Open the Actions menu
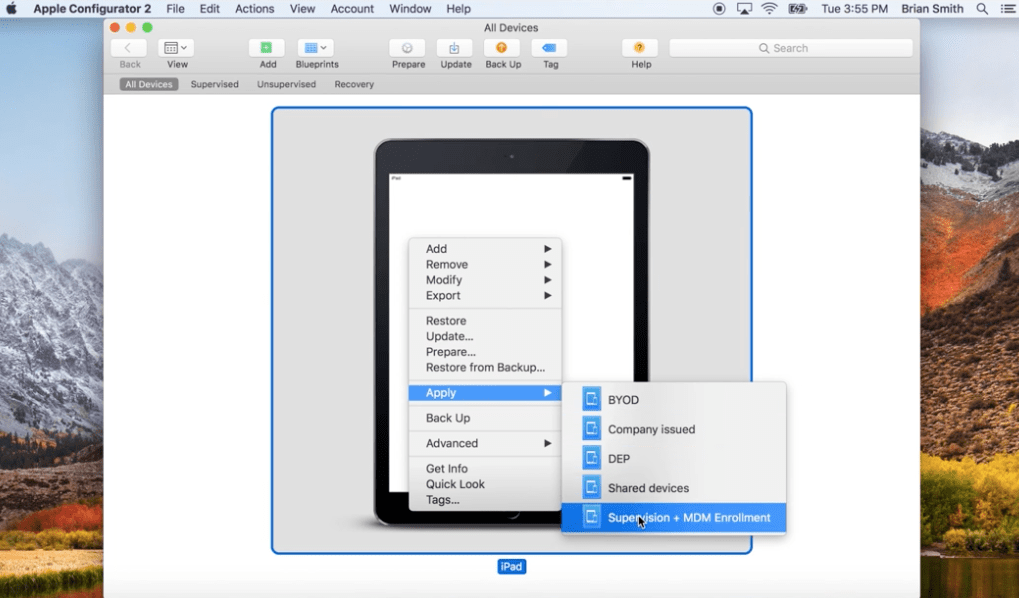 [x=254, y=8]
